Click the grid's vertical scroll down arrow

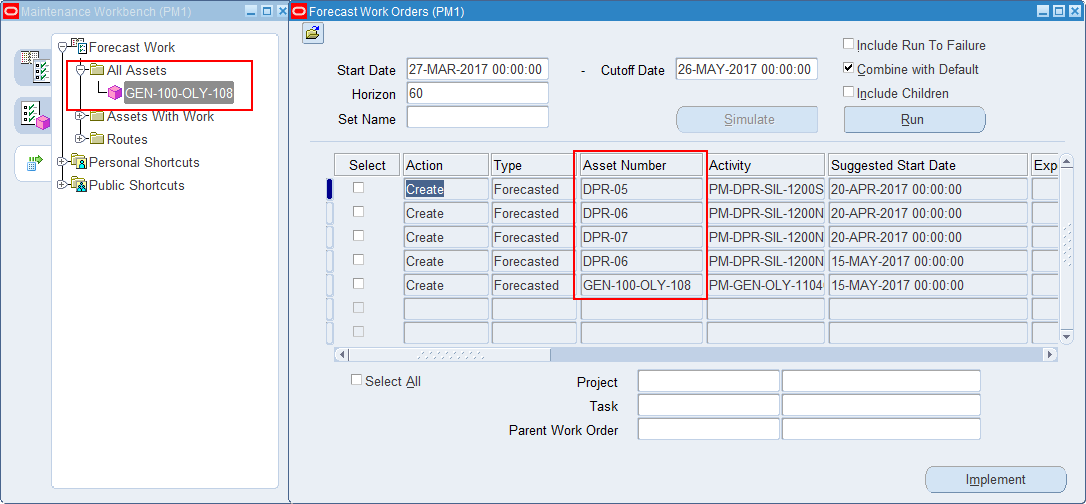(x=1067, y=336)
